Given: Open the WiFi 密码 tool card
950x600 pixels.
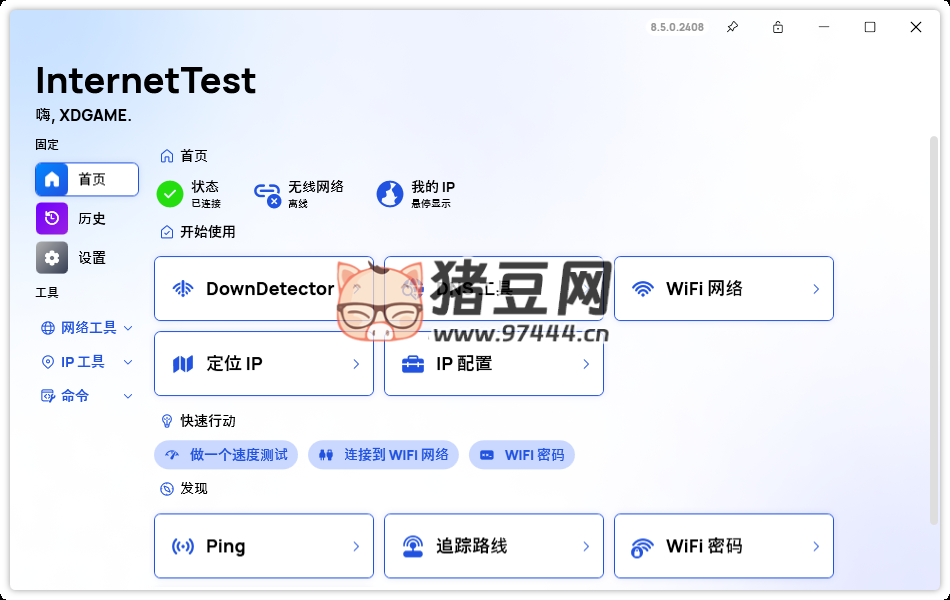Looking at the screenshot, I should (723, 546).
